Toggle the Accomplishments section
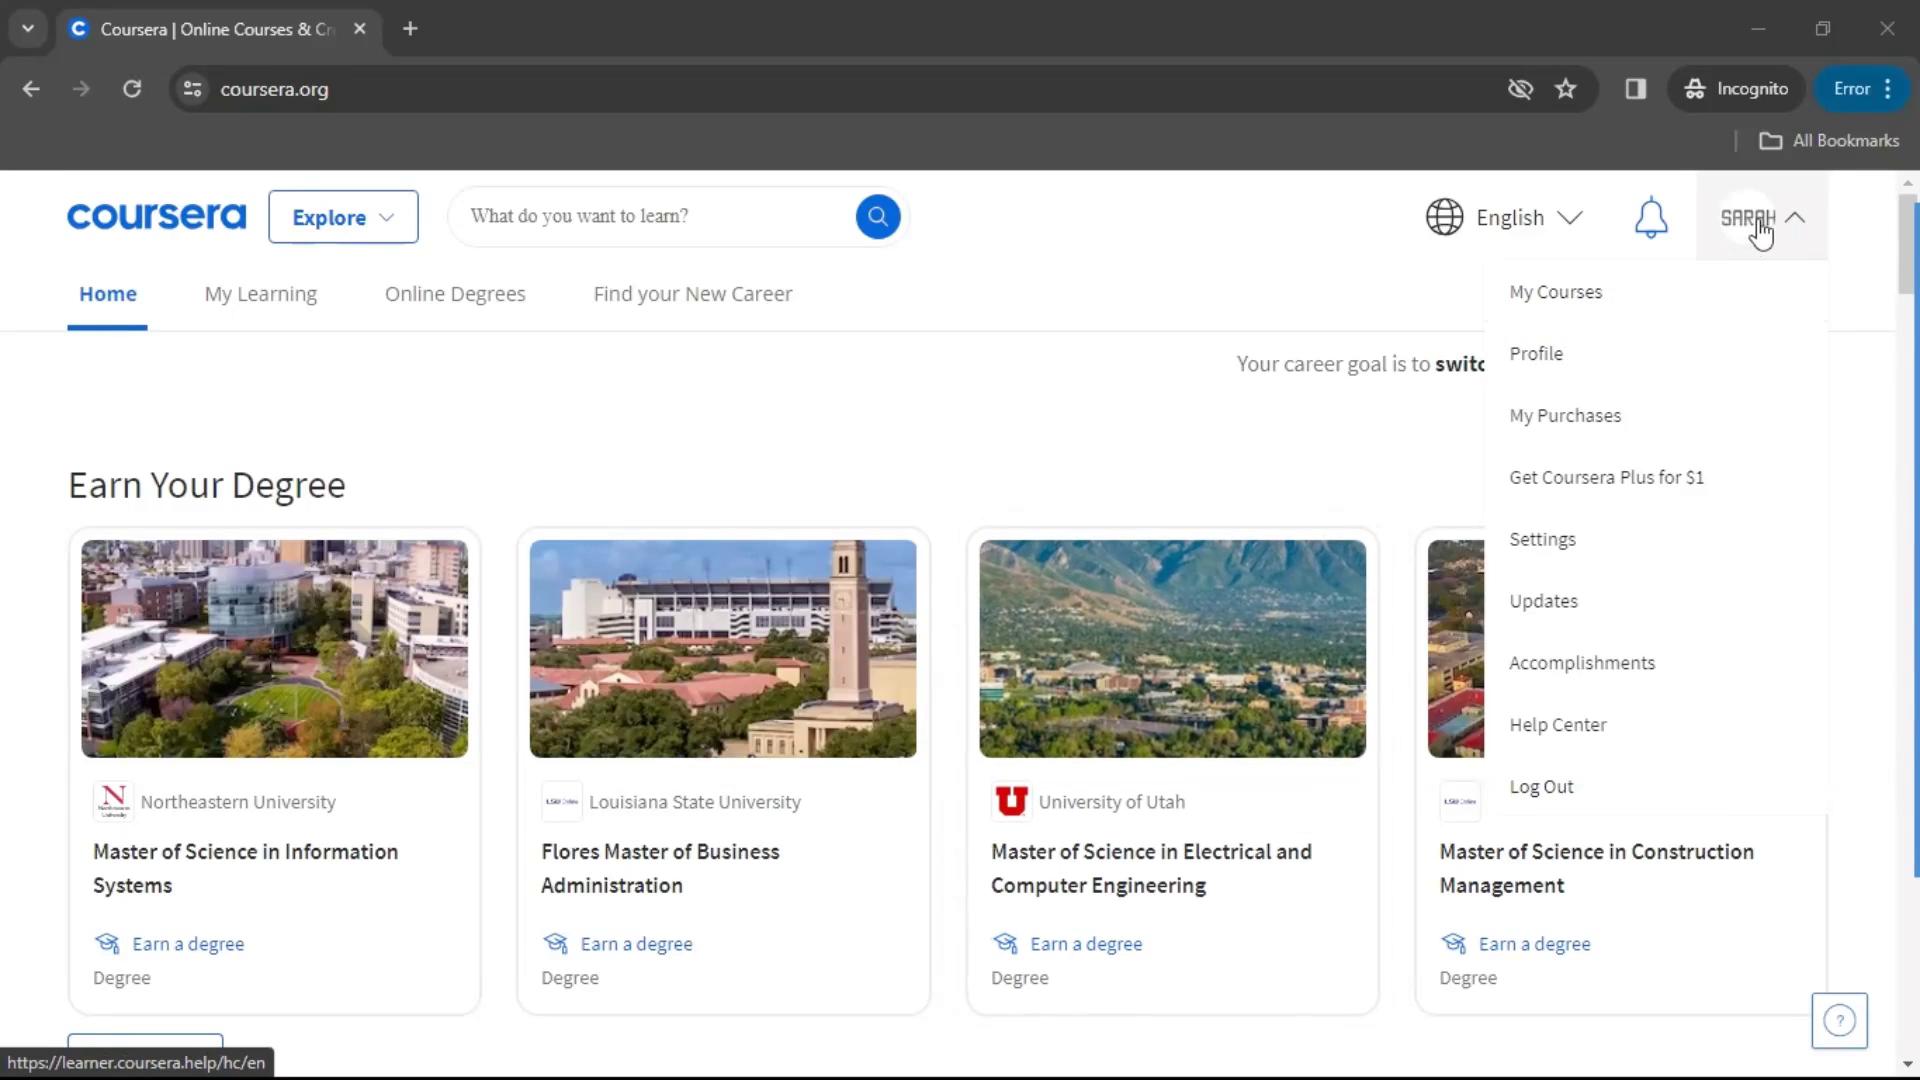The height and width of the screenshot is (1080, 1920). [x=1582, y=662]
